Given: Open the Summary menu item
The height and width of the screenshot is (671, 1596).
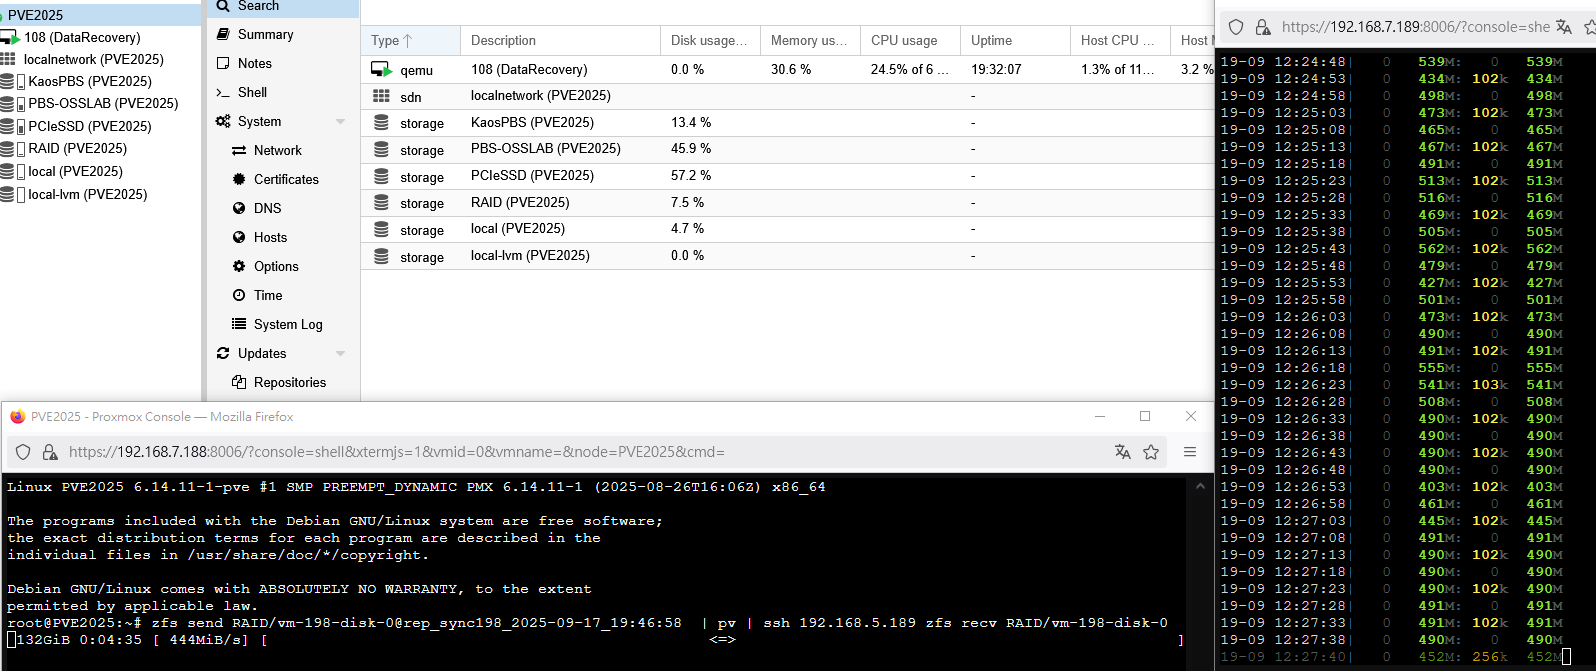Looking at the screenshot, I should pos(265,34).
